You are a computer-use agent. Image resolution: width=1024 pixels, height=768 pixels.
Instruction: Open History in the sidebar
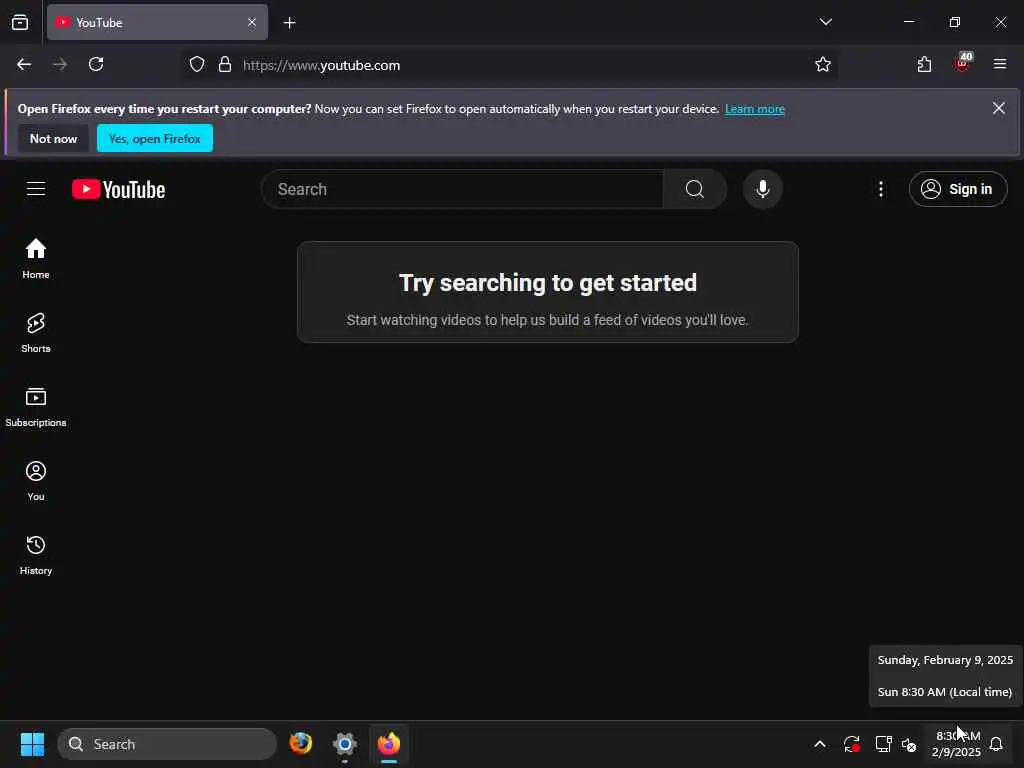pyautogui.click(x=36, y=554)
